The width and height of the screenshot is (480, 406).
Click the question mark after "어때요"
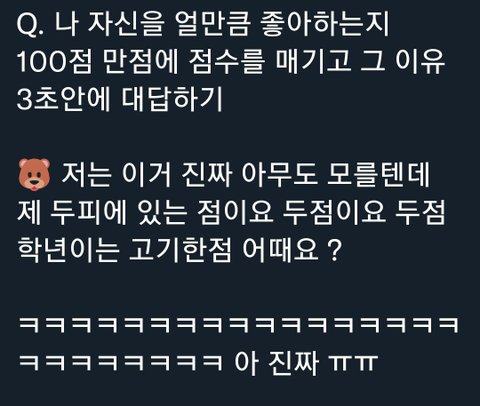click(x=335, y=250)
